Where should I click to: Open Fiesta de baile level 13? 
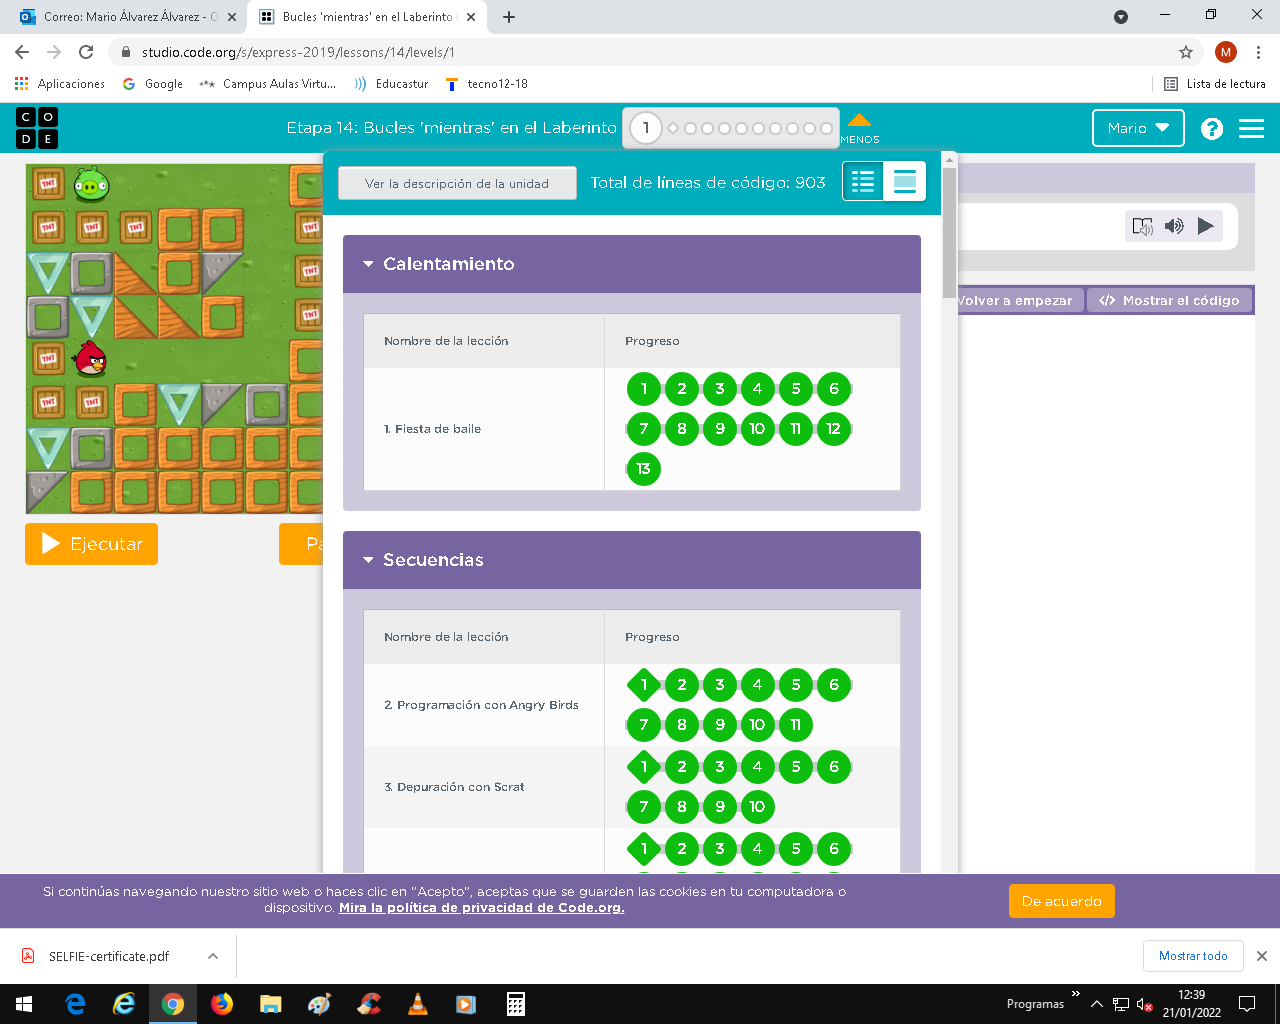[644, 469]
